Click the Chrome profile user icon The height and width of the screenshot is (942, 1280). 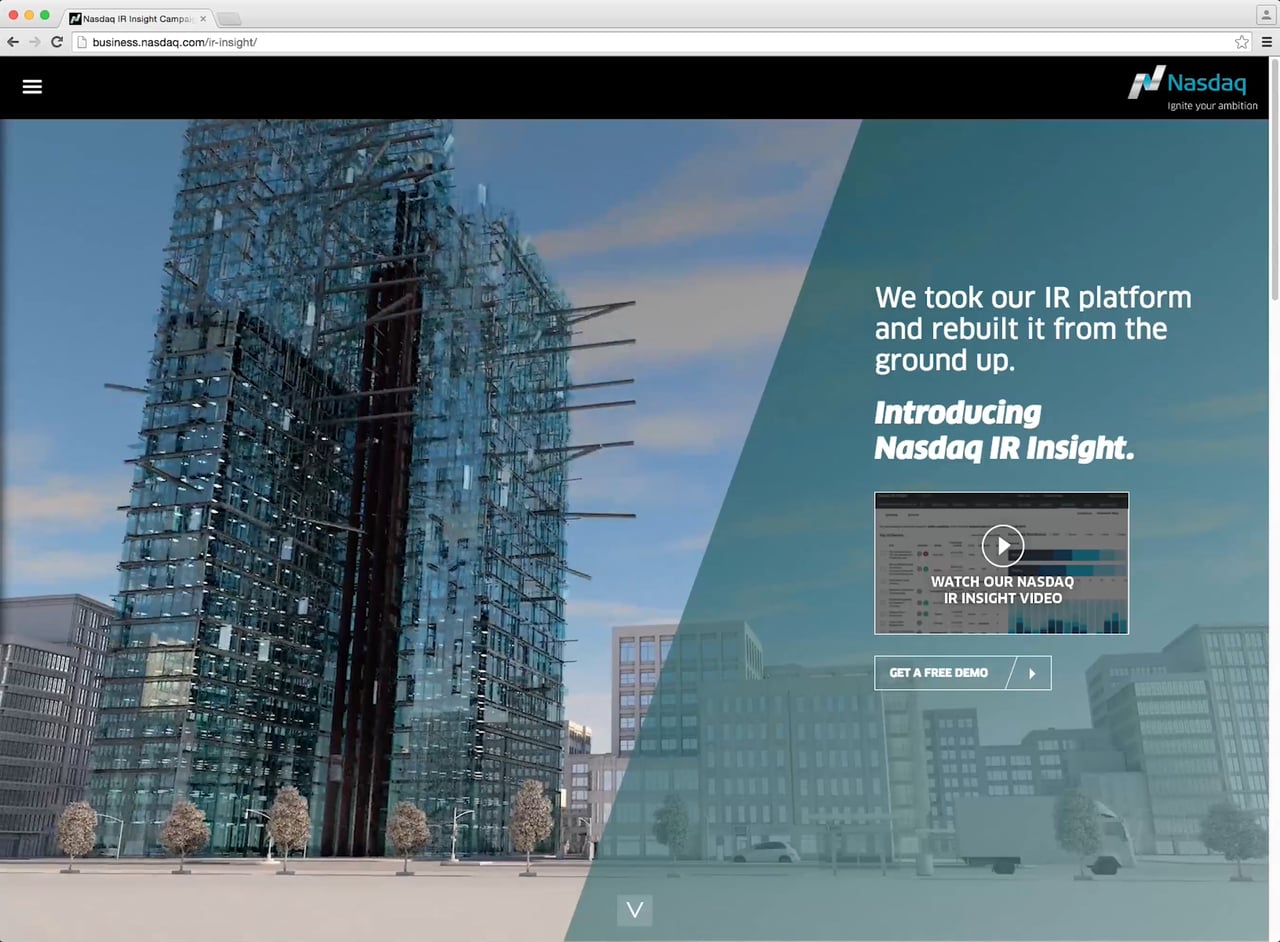tap(1265, 14)
